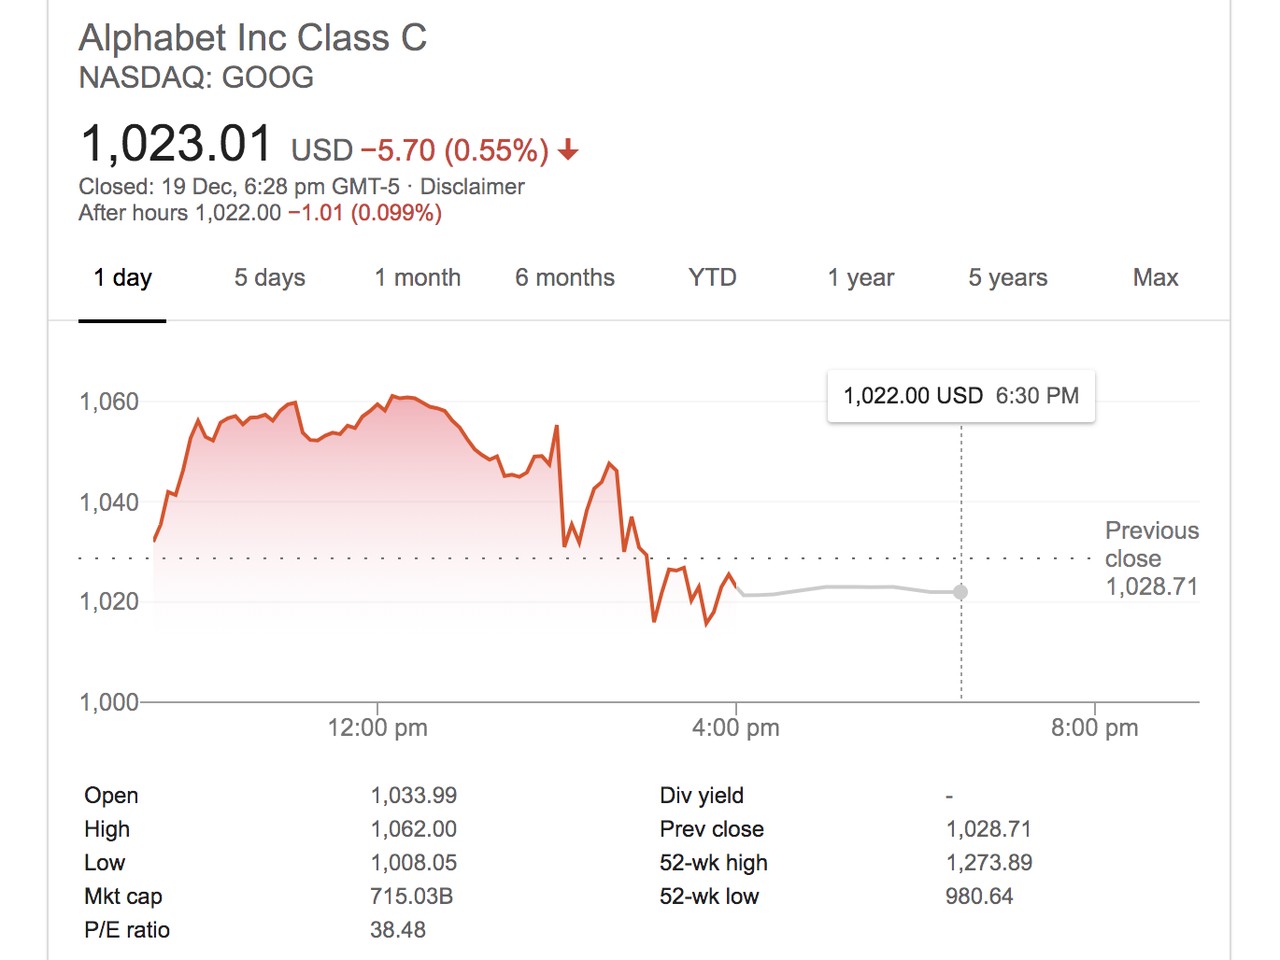Show the YTD chart view
The height and width of the screenshot is (960, 1280).
712,278
